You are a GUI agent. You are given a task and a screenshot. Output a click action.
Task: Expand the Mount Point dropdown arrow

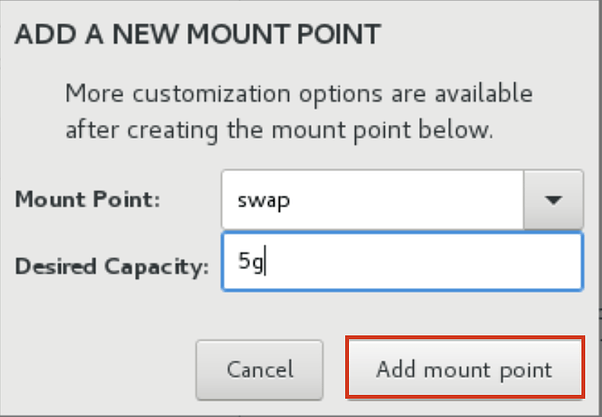pyautogui.click(x=553, y=200)
